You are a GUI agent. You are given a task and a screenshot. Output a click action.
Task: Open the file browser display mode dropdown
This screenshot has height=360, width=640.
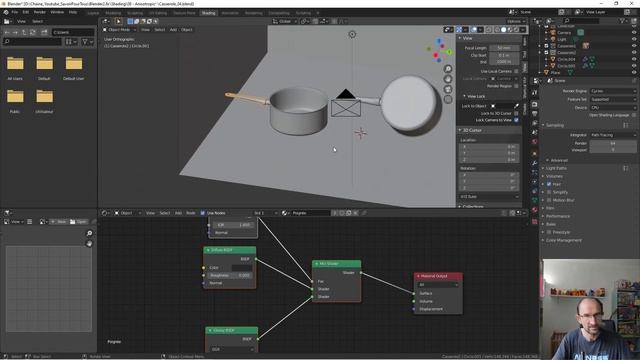[x=71, y=42]
